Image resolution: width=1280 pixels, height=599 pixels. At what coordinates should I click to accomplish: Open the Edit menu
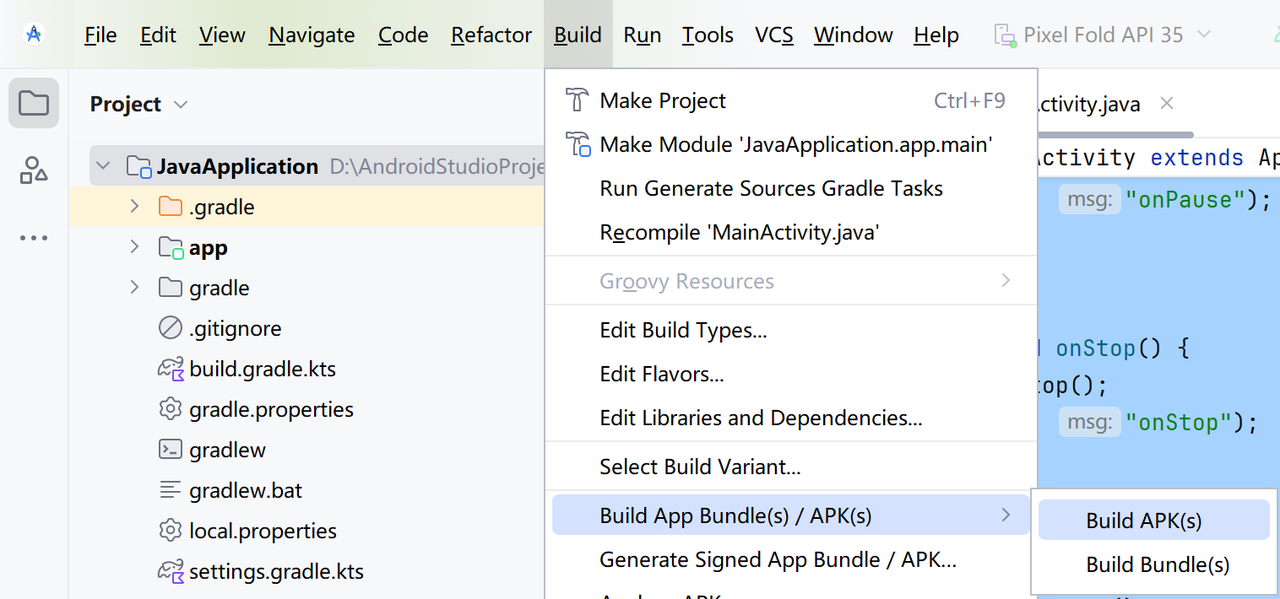pyautogui.click(x=158, y=35)
